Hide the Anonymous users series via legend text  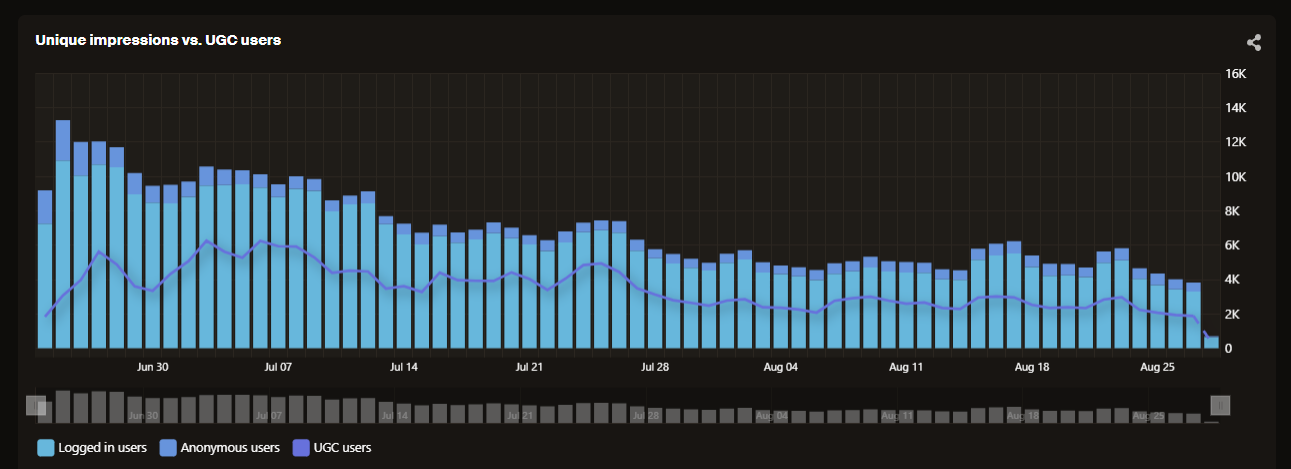(229, 447)
